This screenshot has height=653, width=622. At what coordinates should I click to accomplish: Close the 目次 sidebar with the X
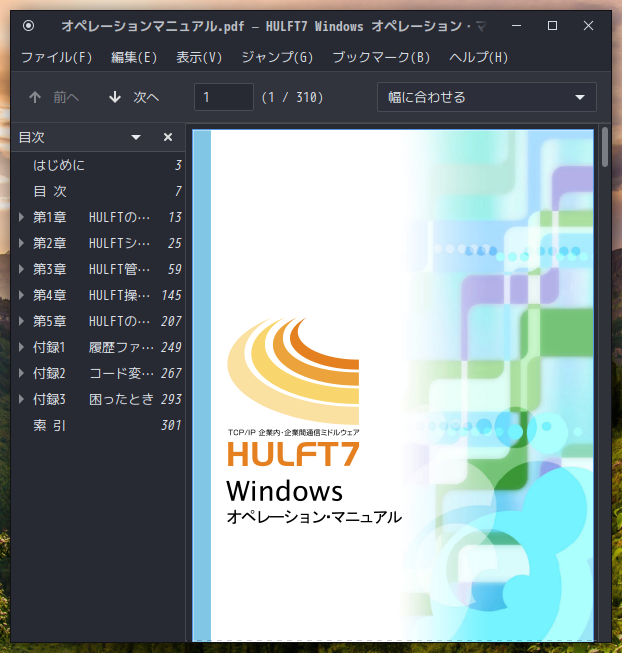(168, 137)
